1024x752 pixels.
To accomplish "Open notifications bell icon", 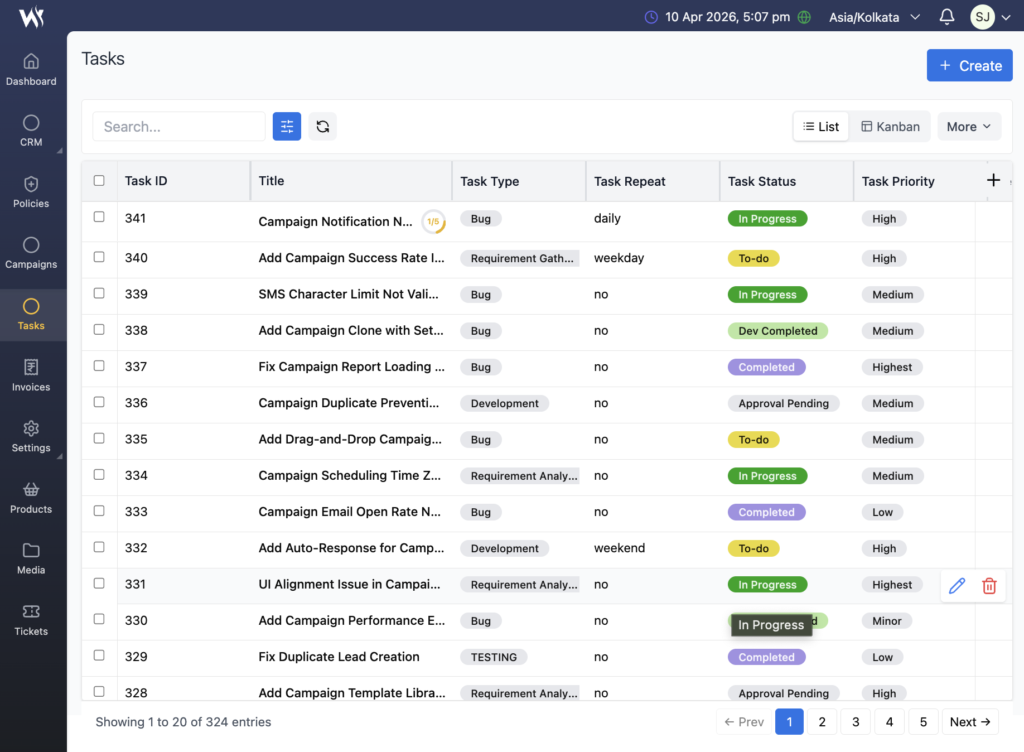I will (x=947, y=17).
